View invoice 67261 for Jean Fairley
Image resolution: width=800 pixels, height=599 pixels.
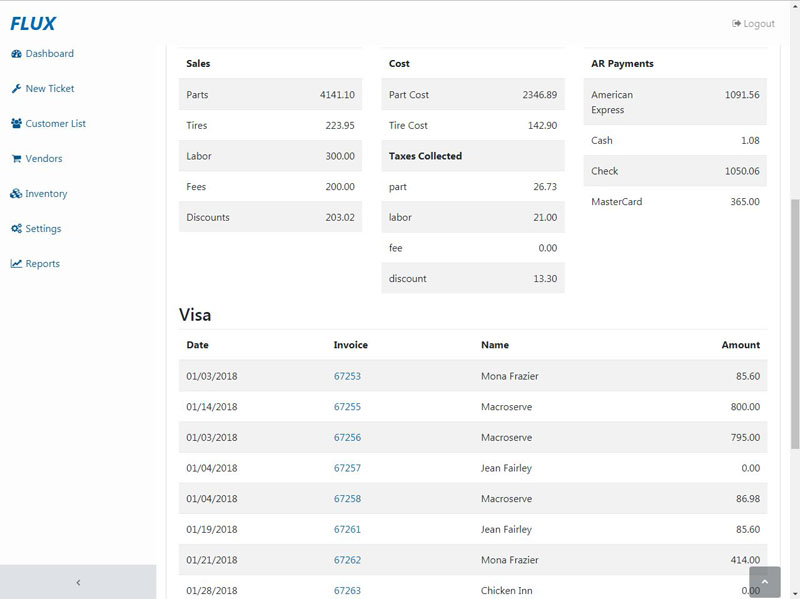pos(347,530)
